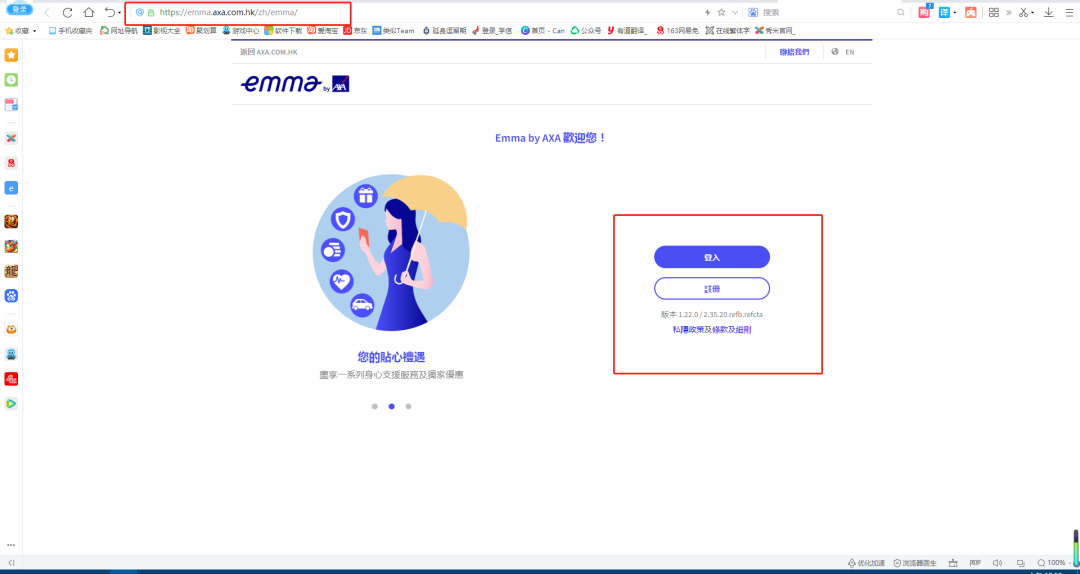Click sidebar yellow star favorites icon

pyautogui.click(x=11, y=55)
